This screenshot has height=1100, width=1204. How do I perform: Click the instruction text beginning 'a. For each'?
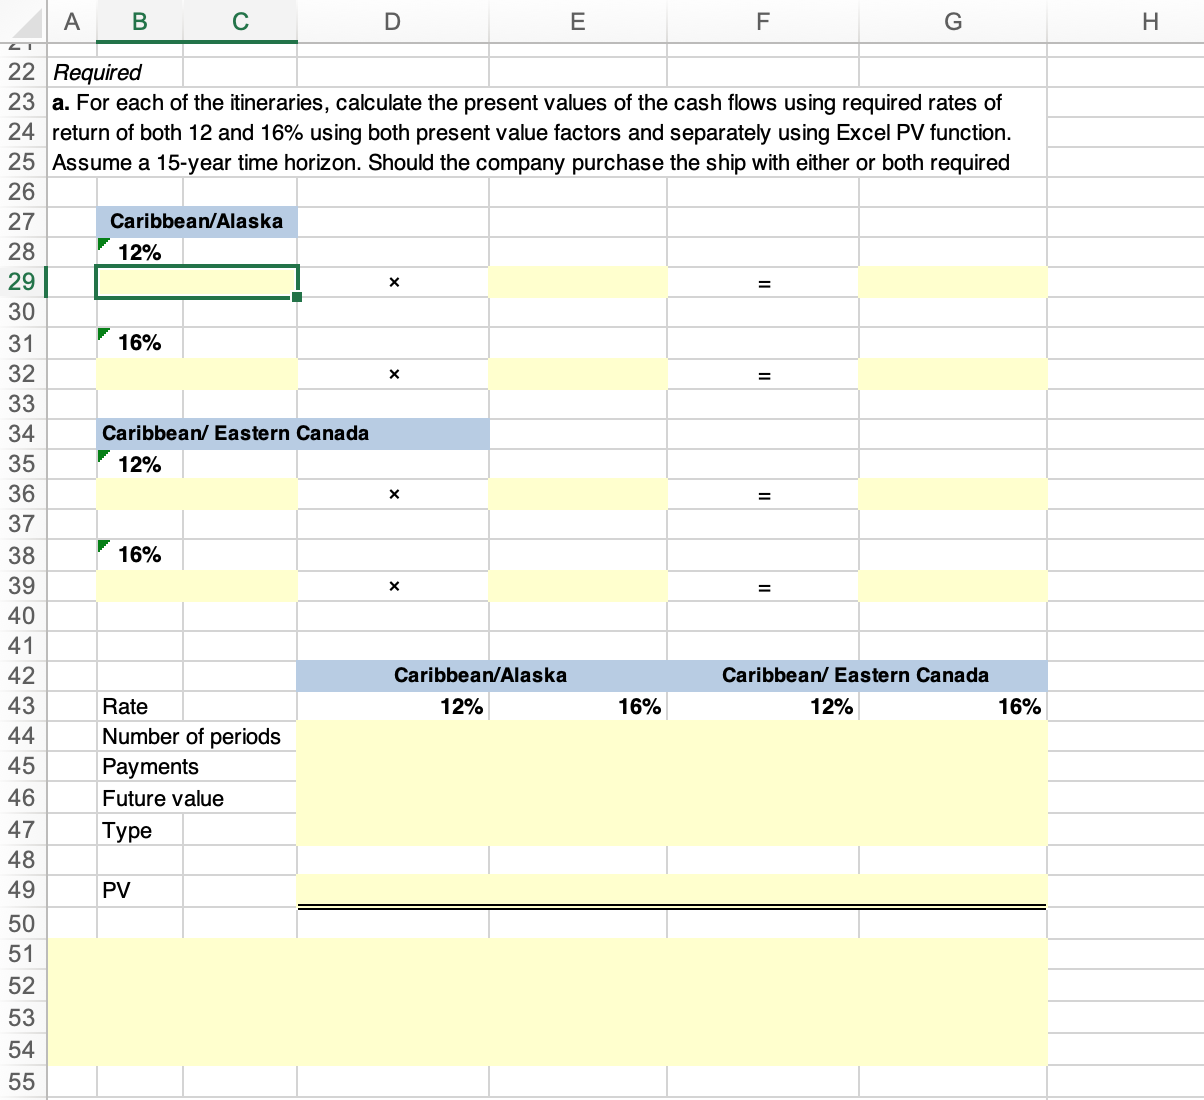[x=531, y=133]
